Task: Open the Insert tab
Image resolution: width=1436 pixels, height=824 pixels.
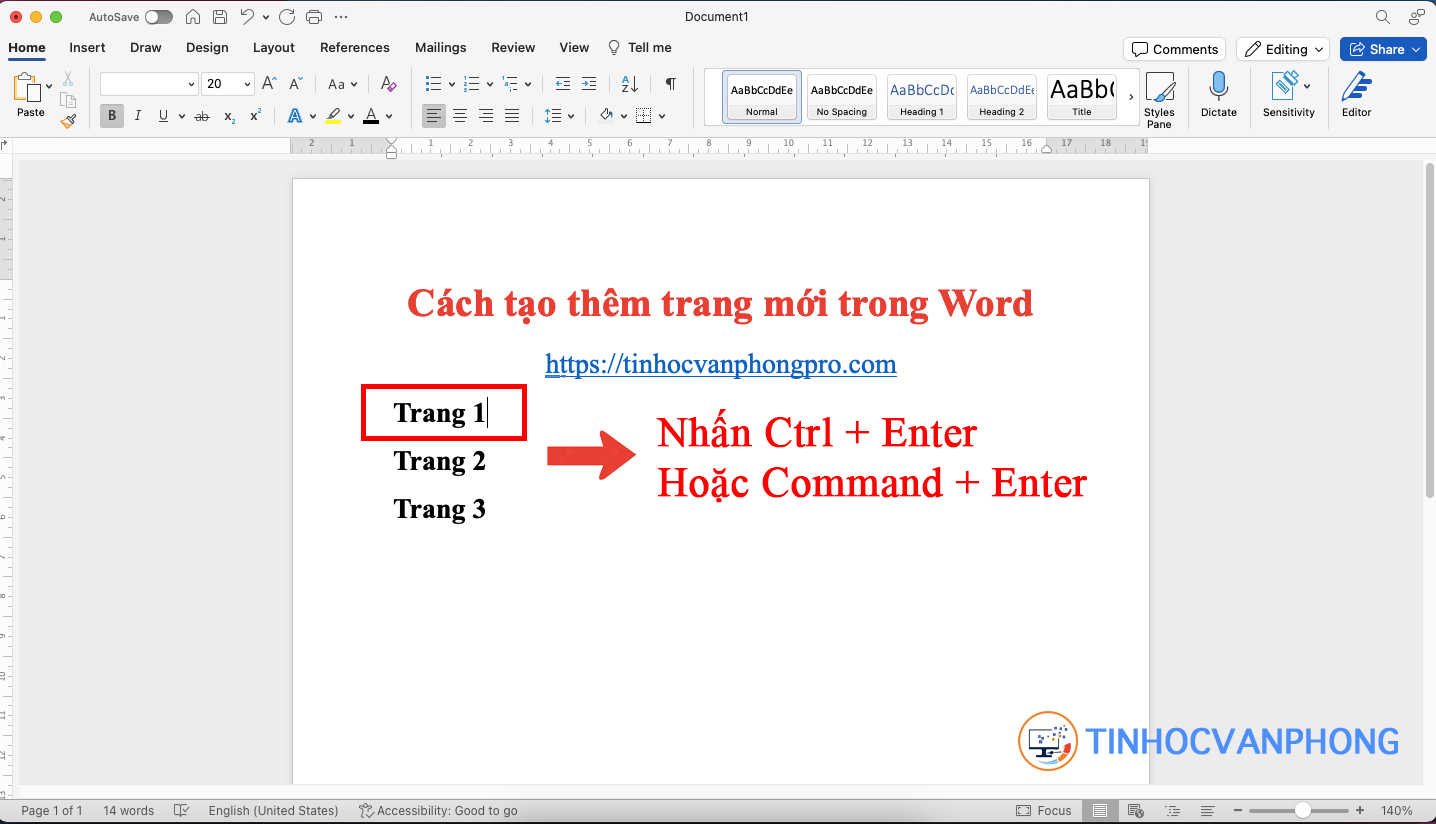Action: (87, 48)
